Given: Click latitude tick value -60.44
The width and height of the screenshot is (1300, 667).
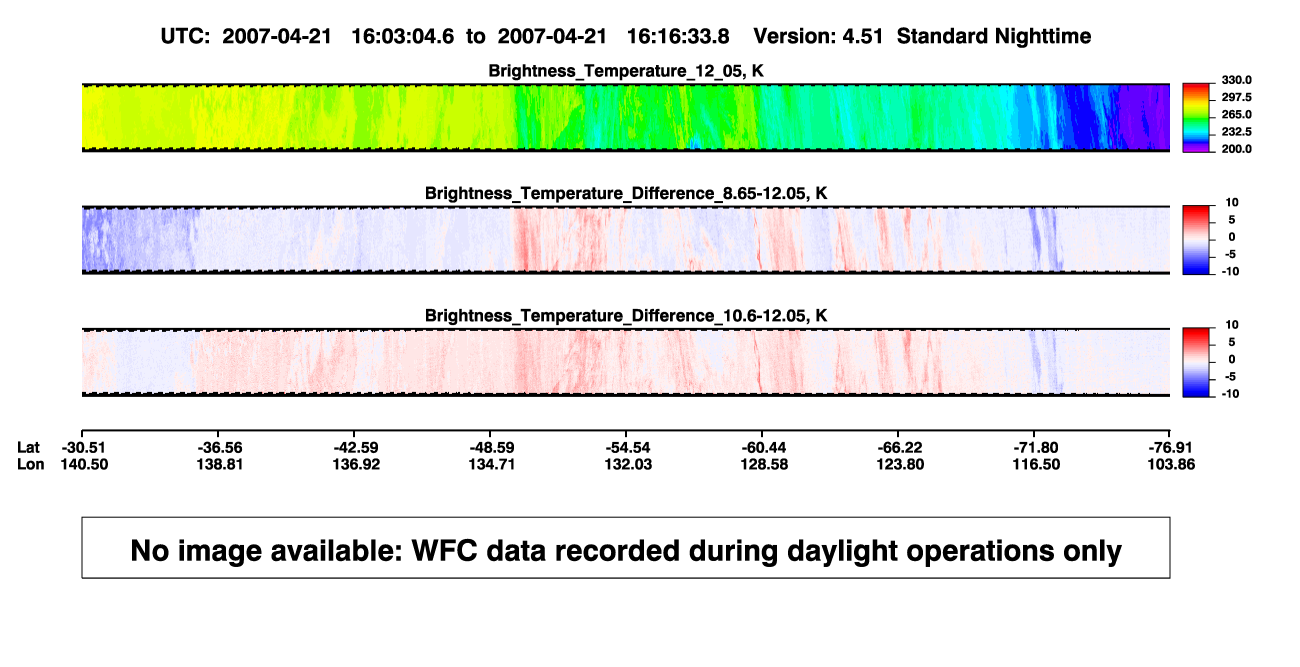Looking at the screenshot, I should pos(762,446).
